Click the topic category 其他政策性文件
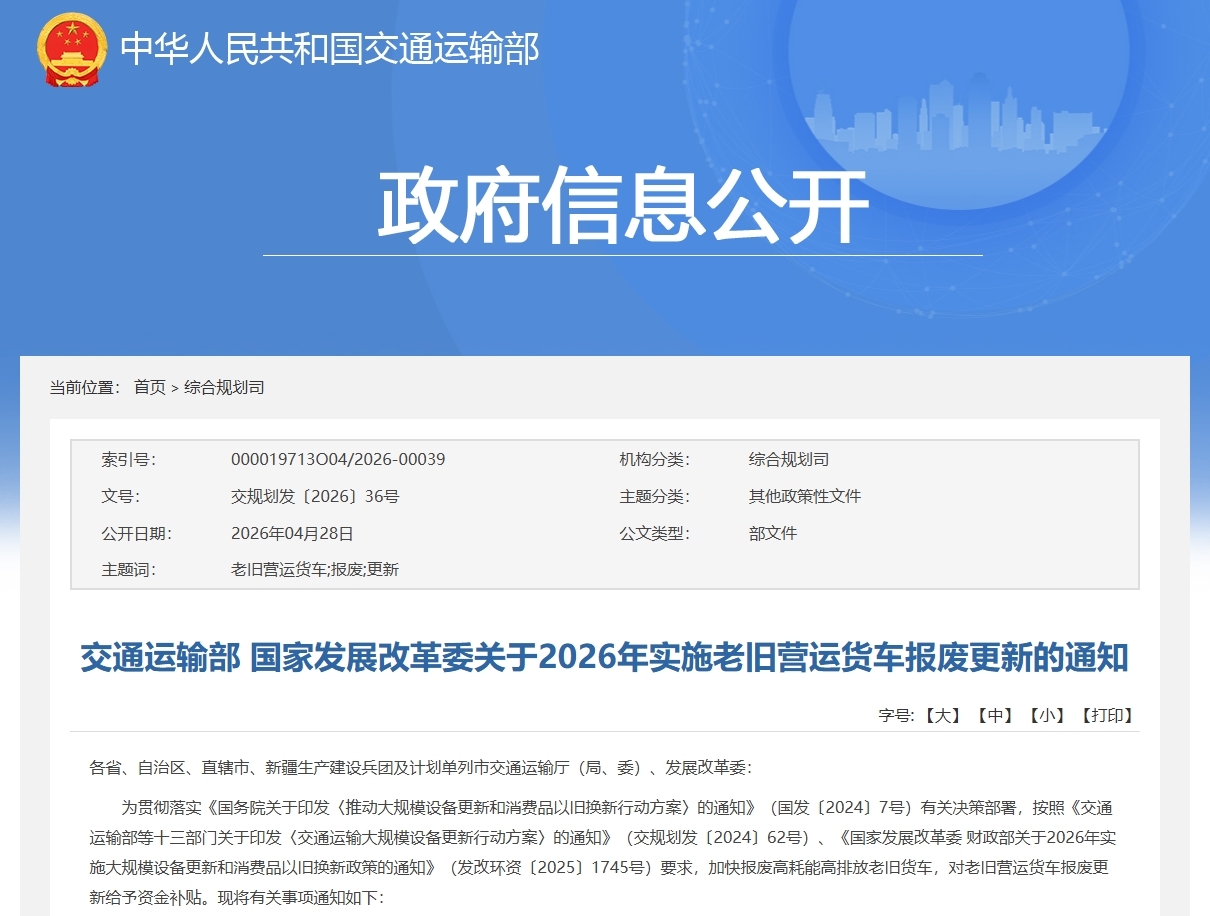Screen dimensions: 1210x916 pyautogui.click(x=805, y=497)
